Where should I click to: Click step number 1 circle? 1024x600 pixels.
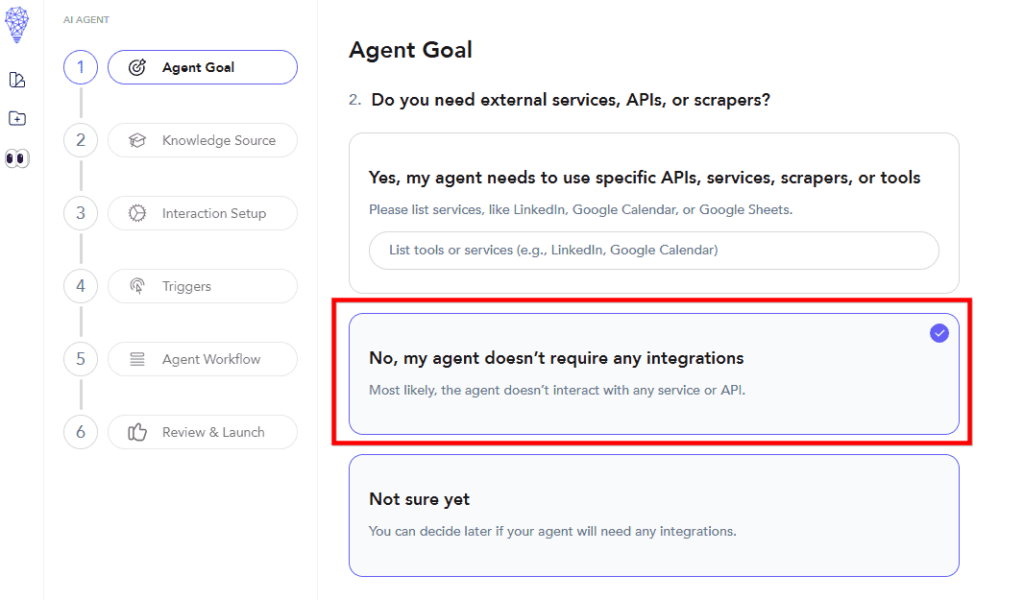click(x=80, y=68)
